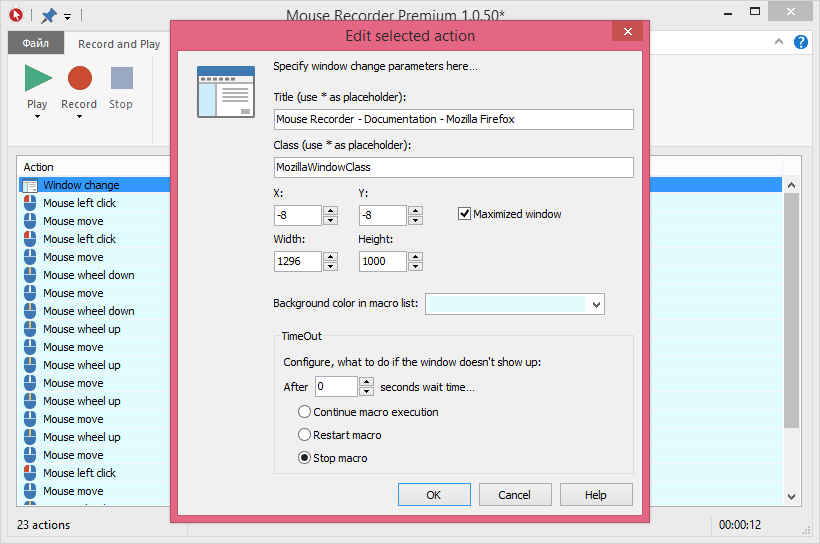Click the pin icon in title bar

(x=48, y=16)
